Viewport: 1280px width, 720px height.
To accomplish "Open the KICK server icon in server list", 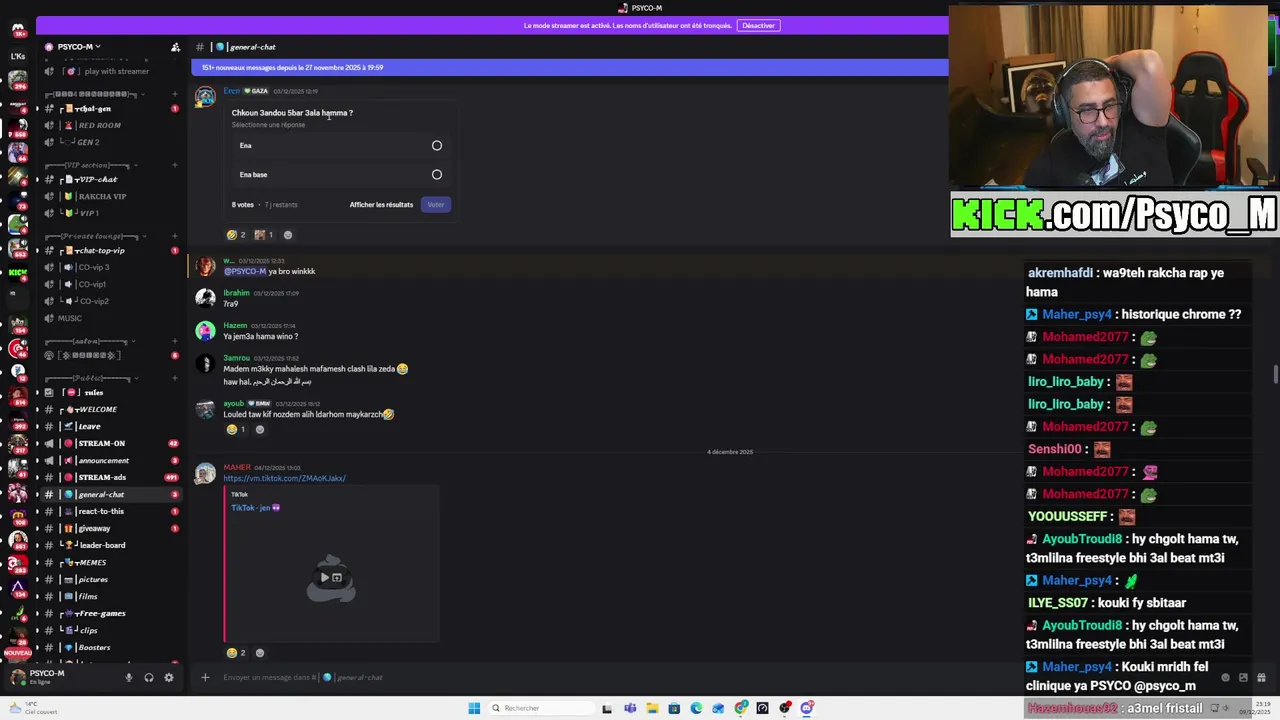I will tap(17, 272).
